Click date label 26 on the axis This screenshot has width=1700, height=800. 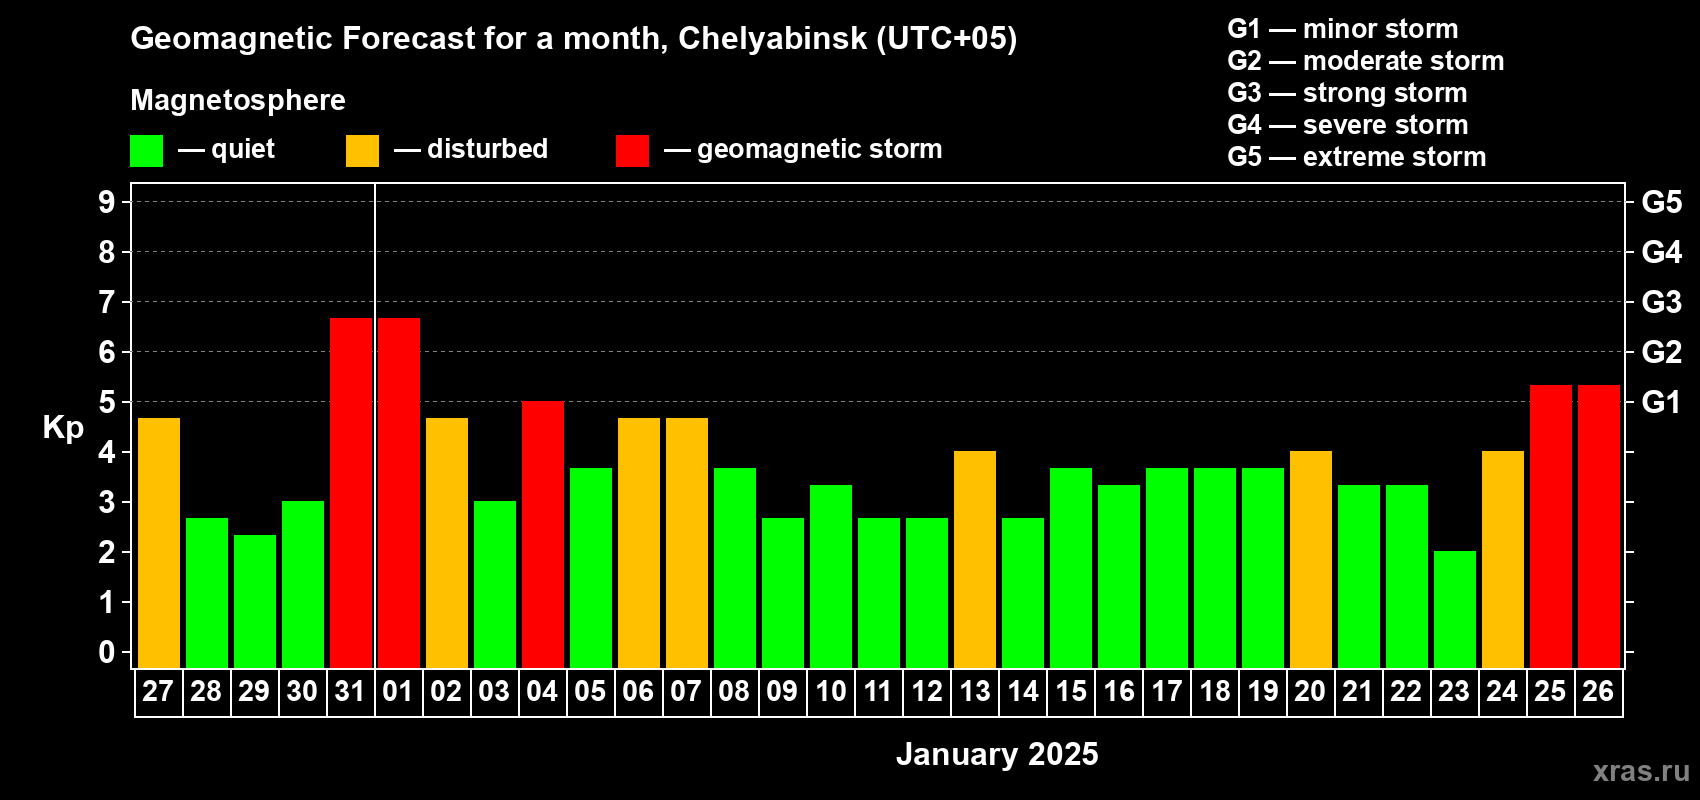[x=1598, y=692]
